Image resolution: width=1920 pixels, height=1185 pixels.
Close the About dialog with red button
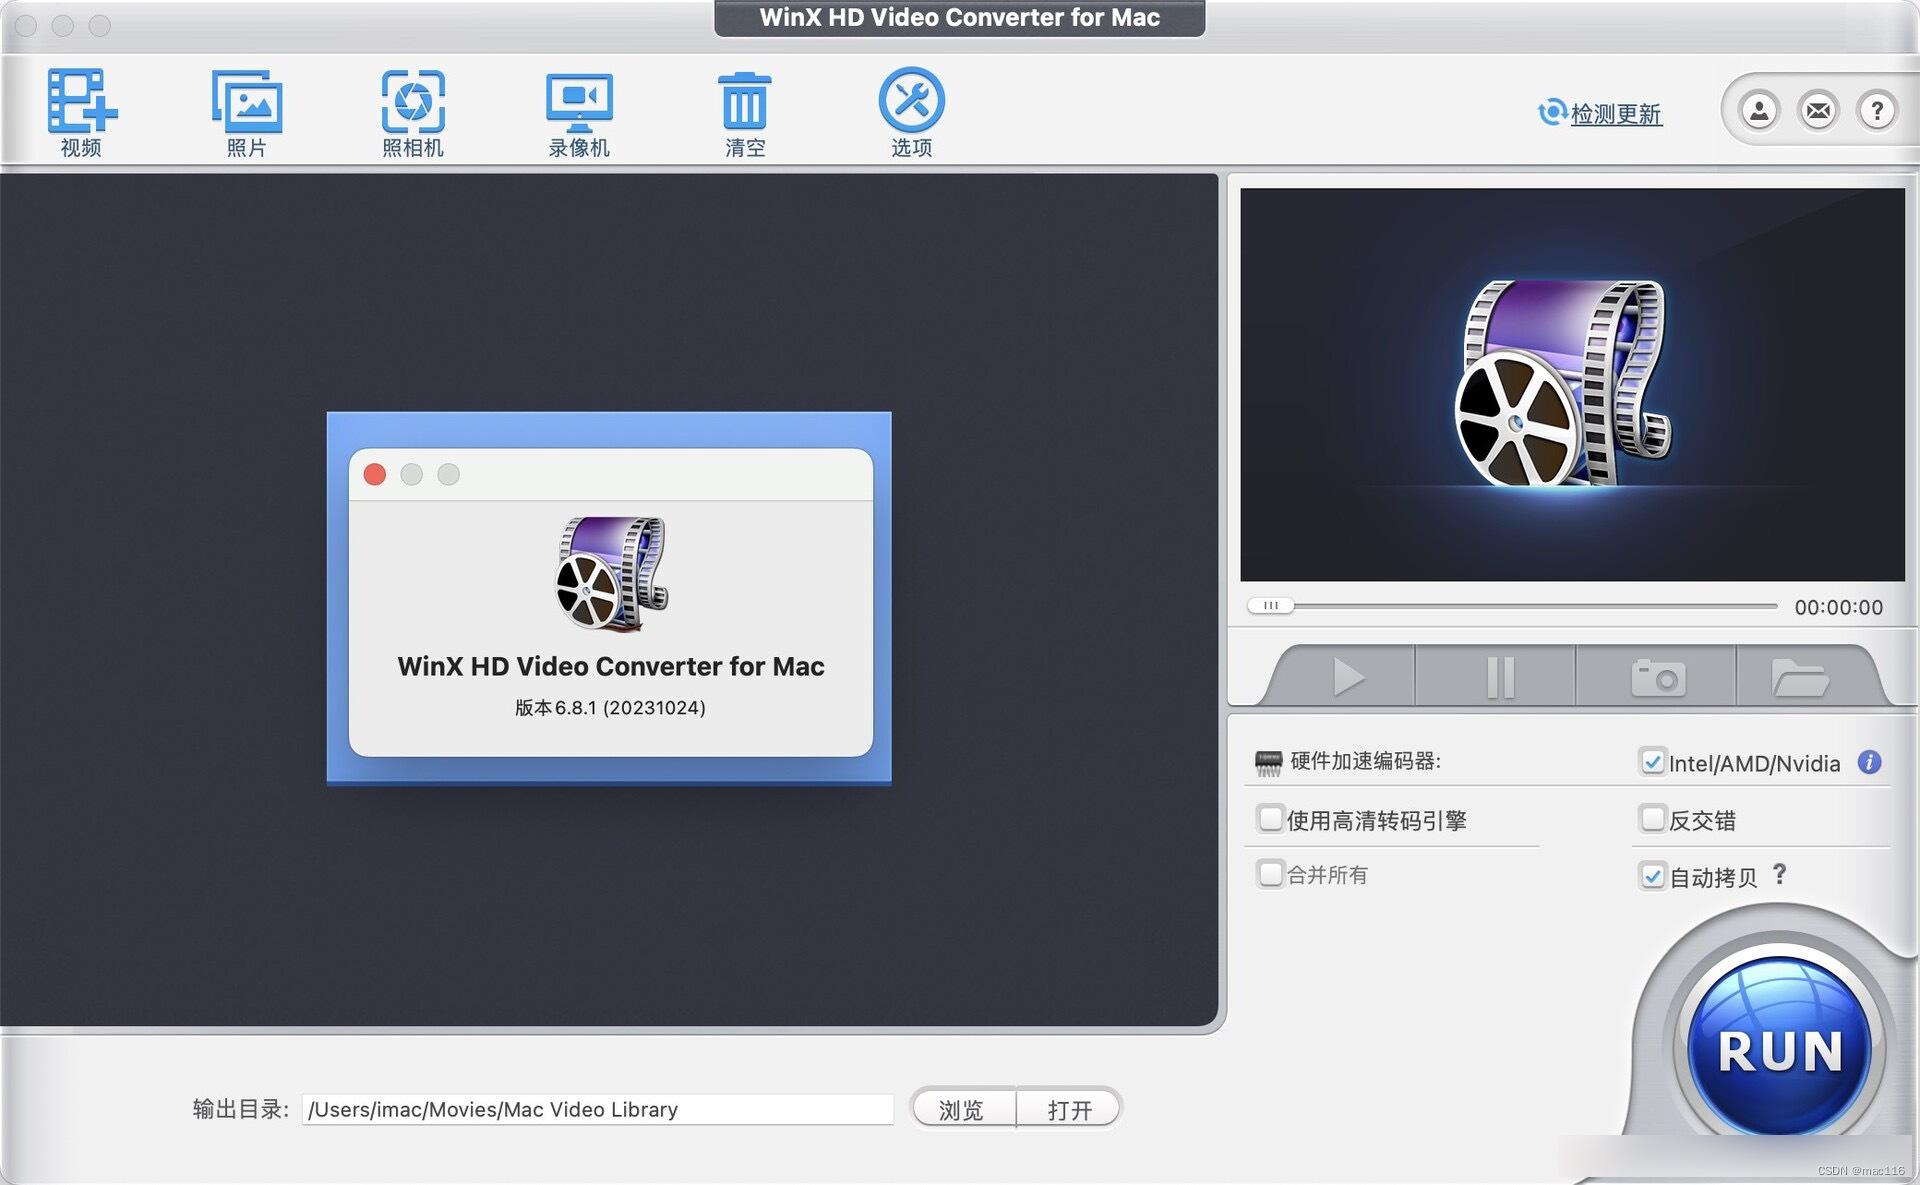tap(375, 474)
